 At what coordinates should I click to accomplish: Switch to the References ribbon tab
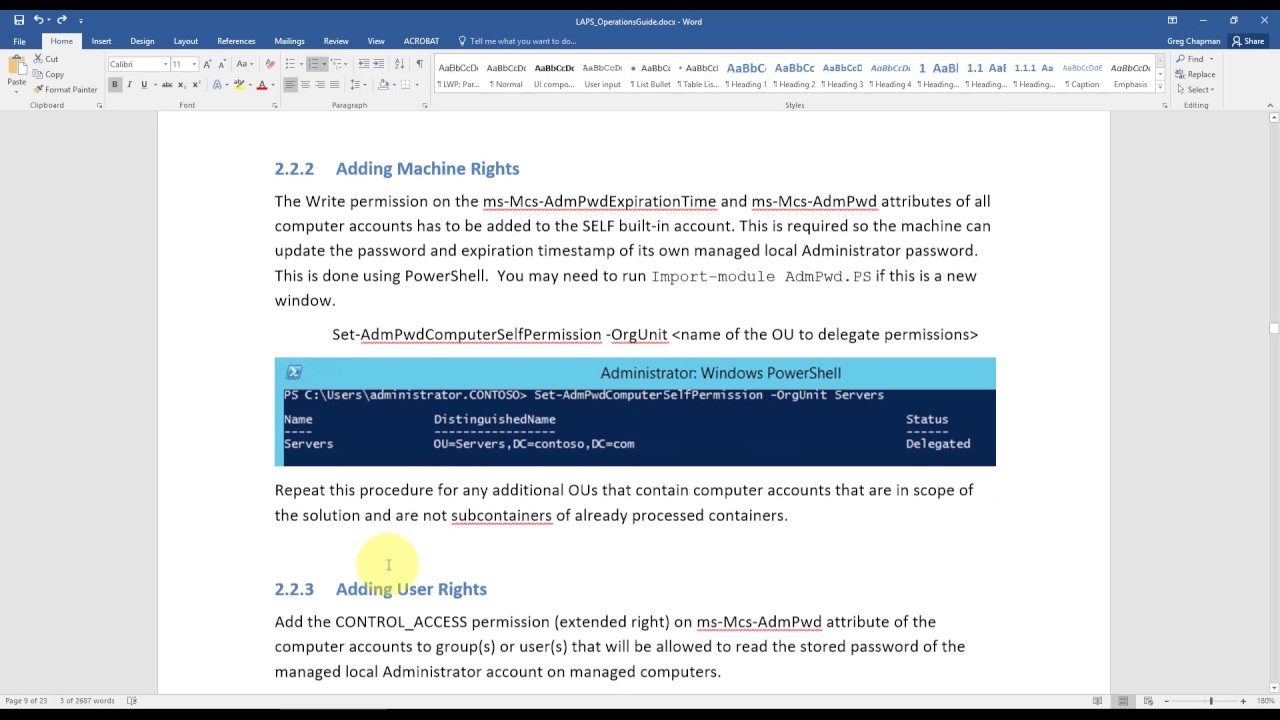(x=236, y=41)
